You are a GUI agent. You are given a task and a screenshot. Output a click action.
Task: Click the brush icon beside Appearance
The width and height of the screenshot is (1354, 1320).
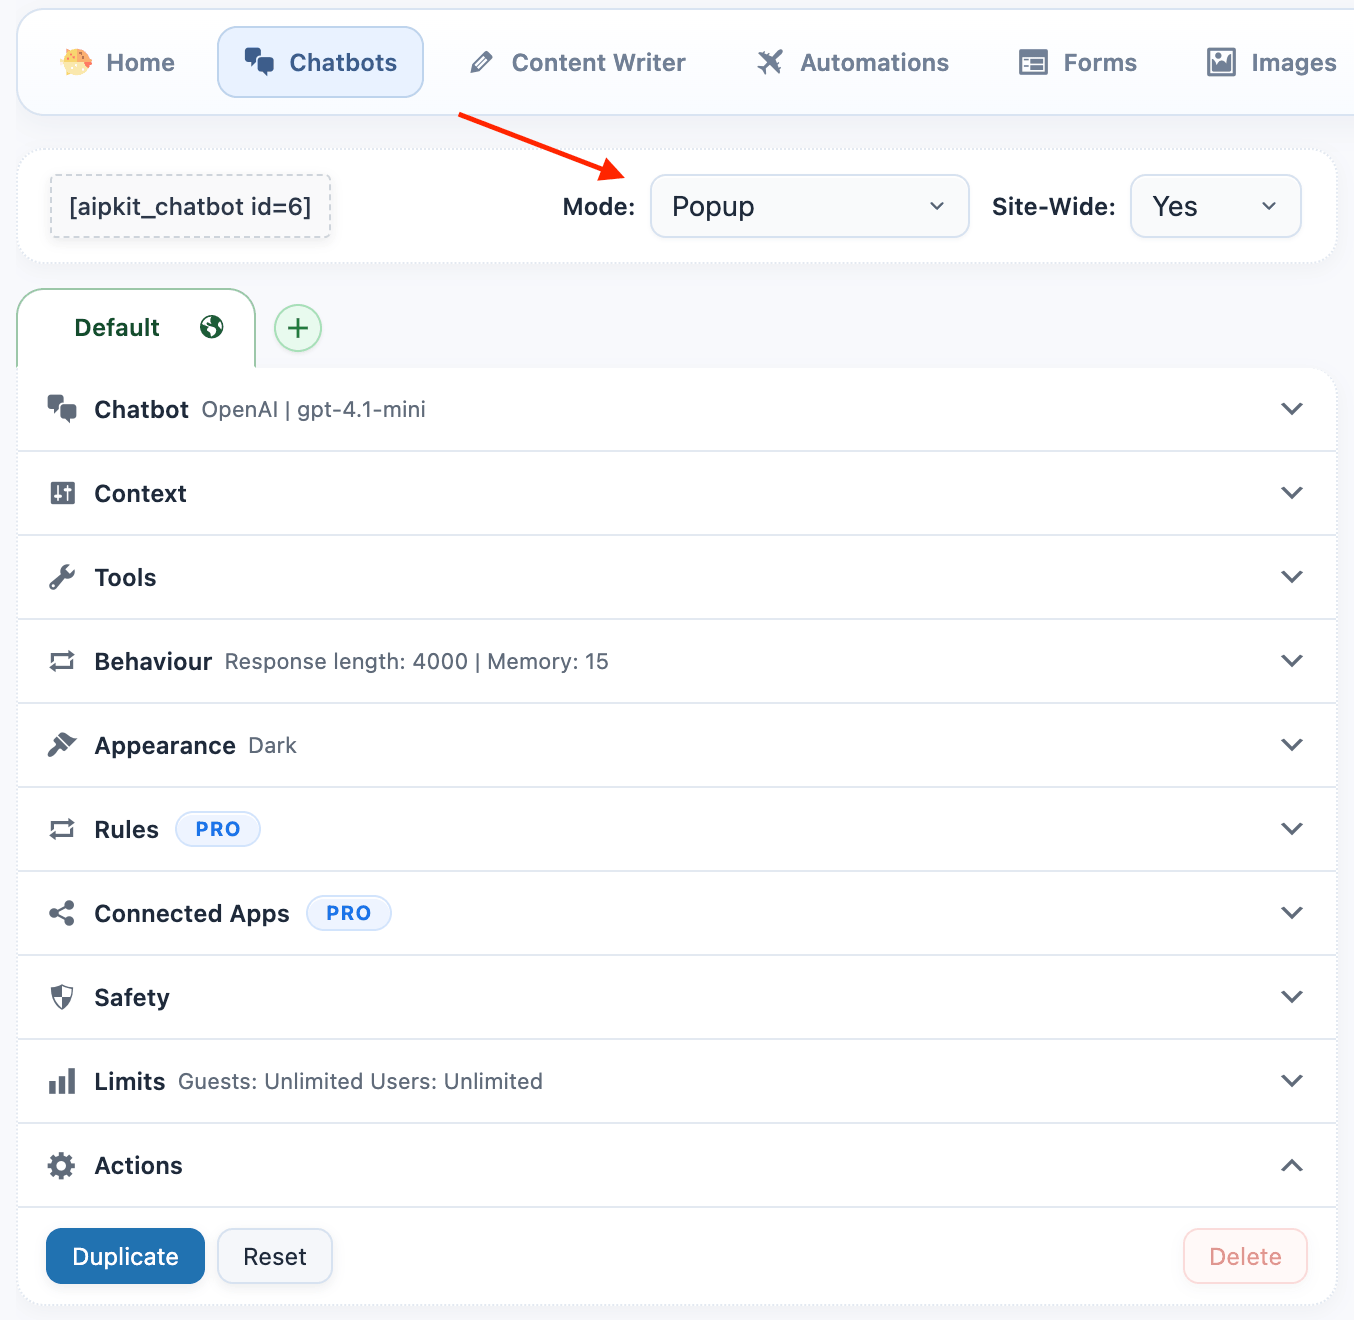[x=62, y=745]
